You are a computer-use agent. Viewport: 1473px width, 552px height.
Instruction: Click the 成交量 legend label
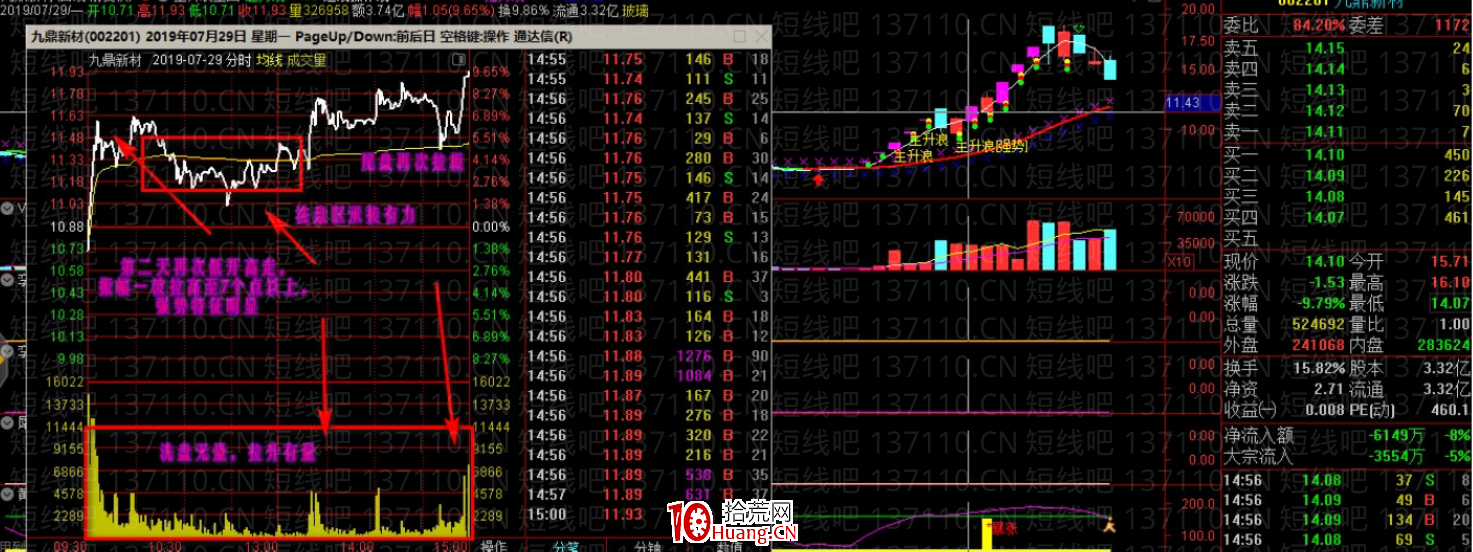(306, 60)
